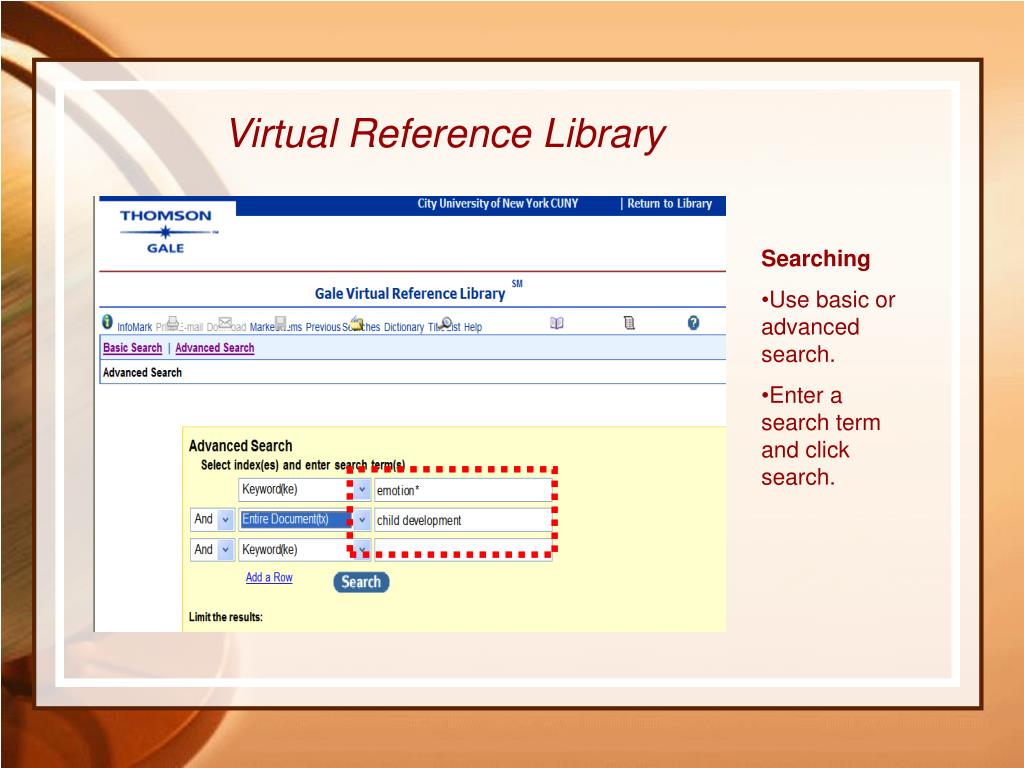Click the printer icon in toolbar
This screenshot has height=768, width=1024.
pyautogui.click(x=172, y=322)
